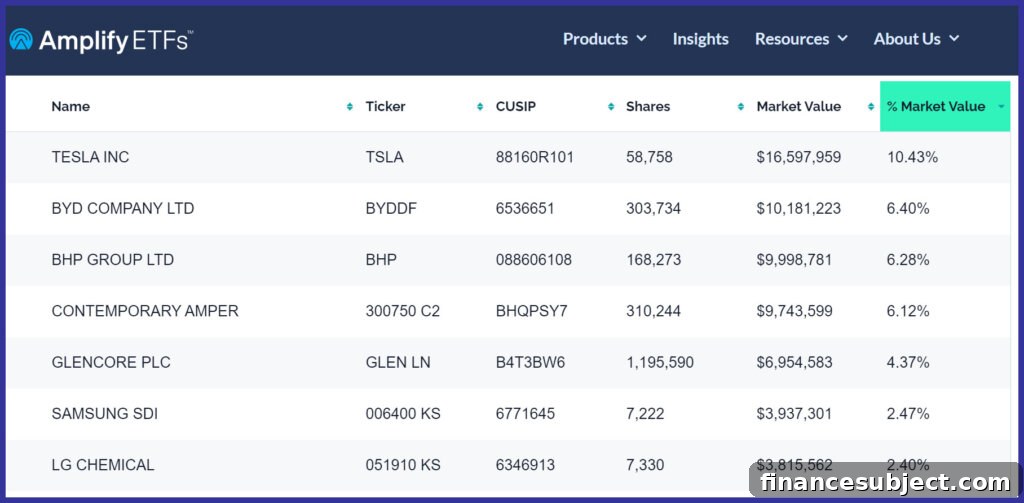The width and height of the screenshot is (1024, 503).
Task: Open the About Us menu
Action: (916, 39)
